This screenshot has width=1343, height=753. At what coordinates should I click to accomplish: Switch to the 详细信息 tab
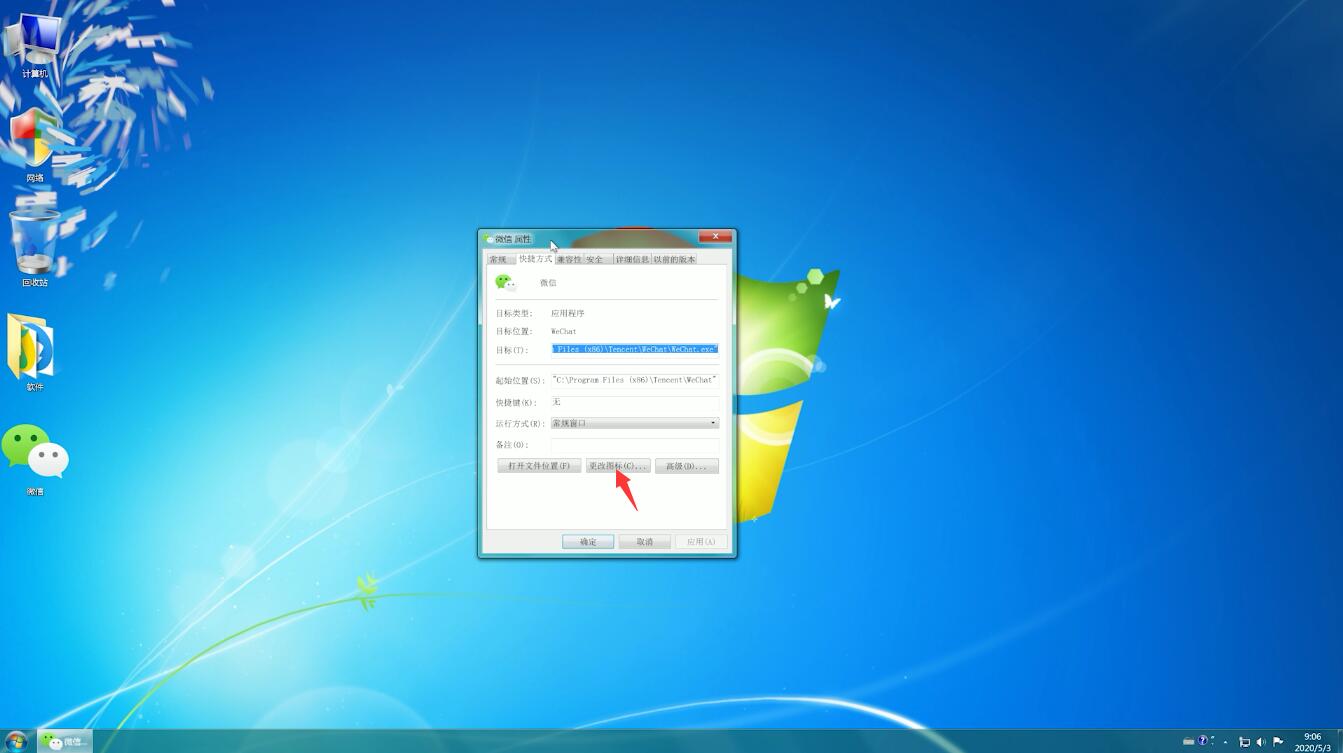pyautogui.click(x=632, y=259)
